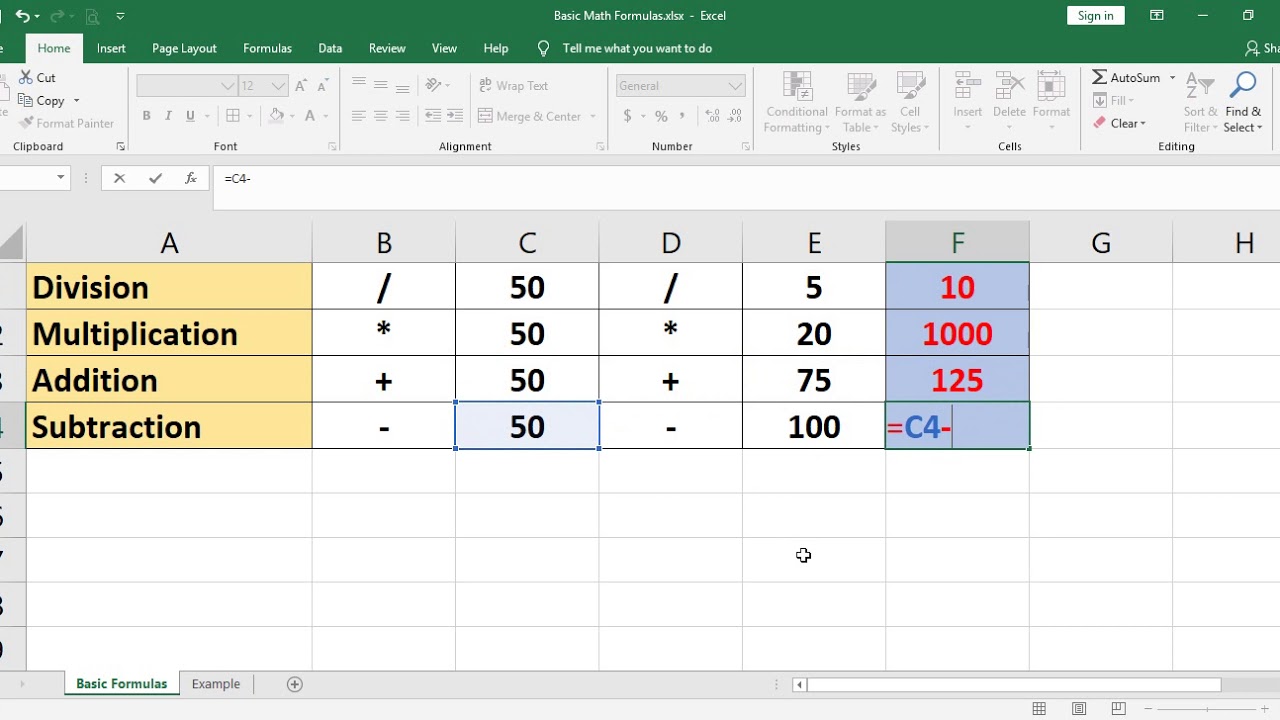
Task: Open Sort & Filter menu
Action: coord(1200,102)
